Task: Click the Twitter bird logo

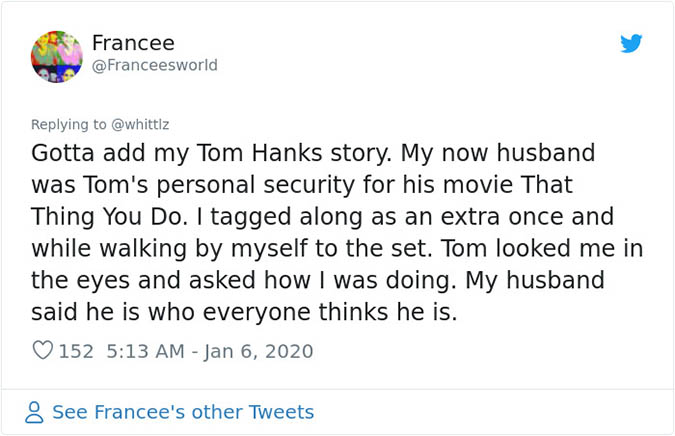Action: [630, 44]
